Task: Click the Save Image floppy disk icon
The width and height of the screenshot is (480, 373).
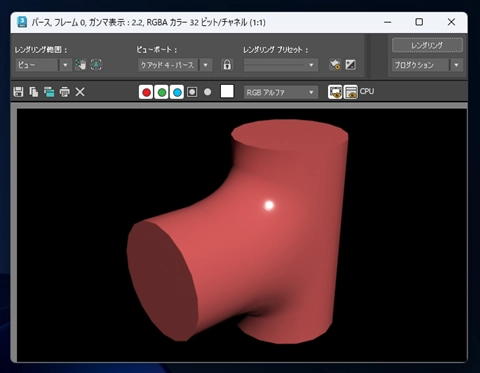Action: pos(18,92)
